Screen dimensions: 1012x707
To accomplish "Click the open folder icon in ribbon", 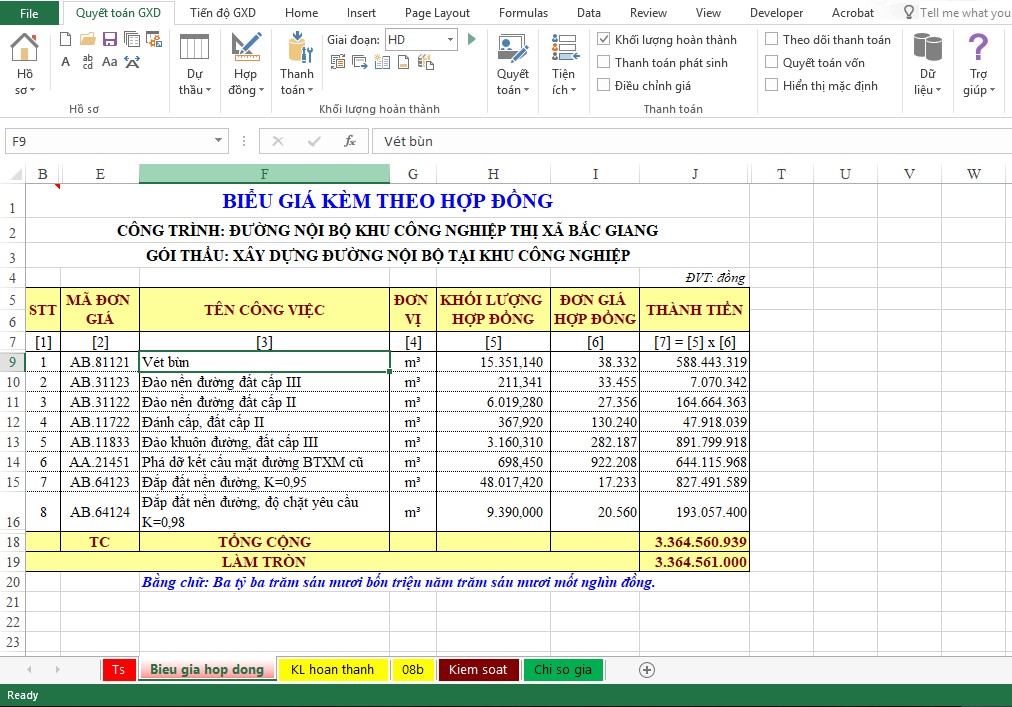I will coord(87,39).
